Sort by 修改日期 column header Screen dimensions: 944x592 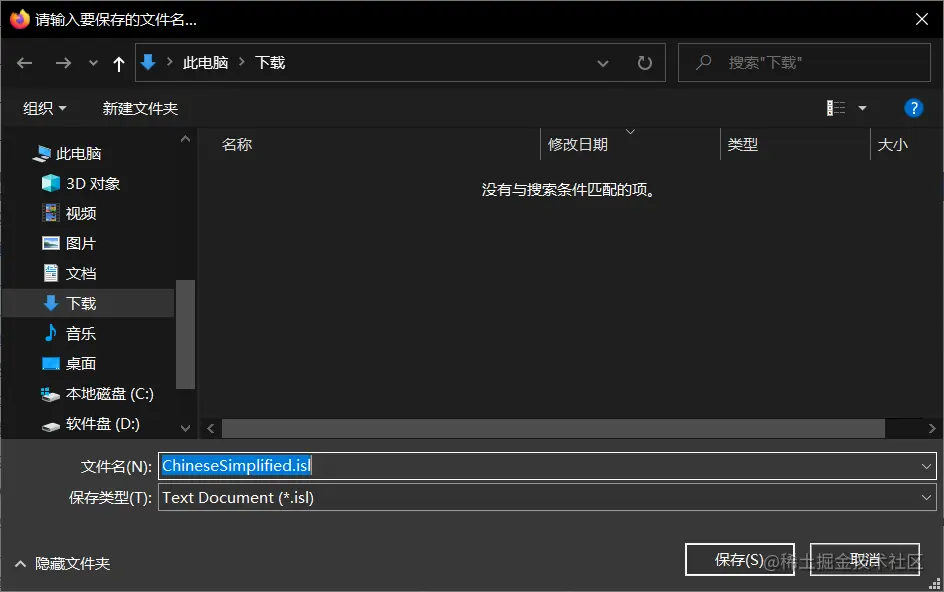tap(577, 144)
